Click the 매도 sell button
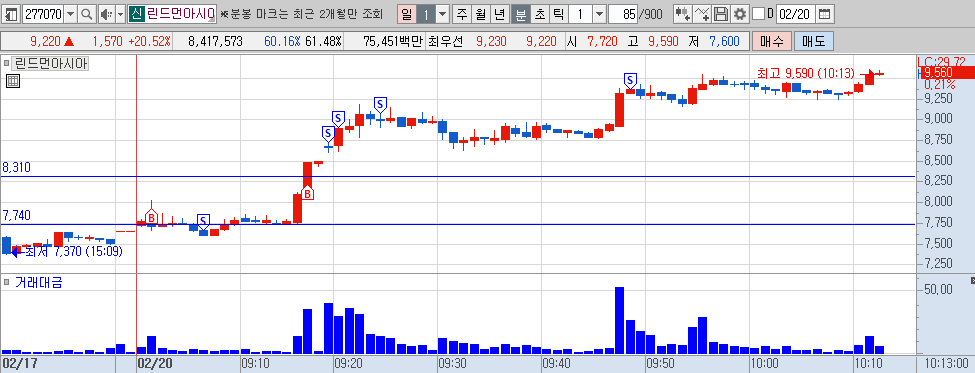 click(x=813, y=42)
